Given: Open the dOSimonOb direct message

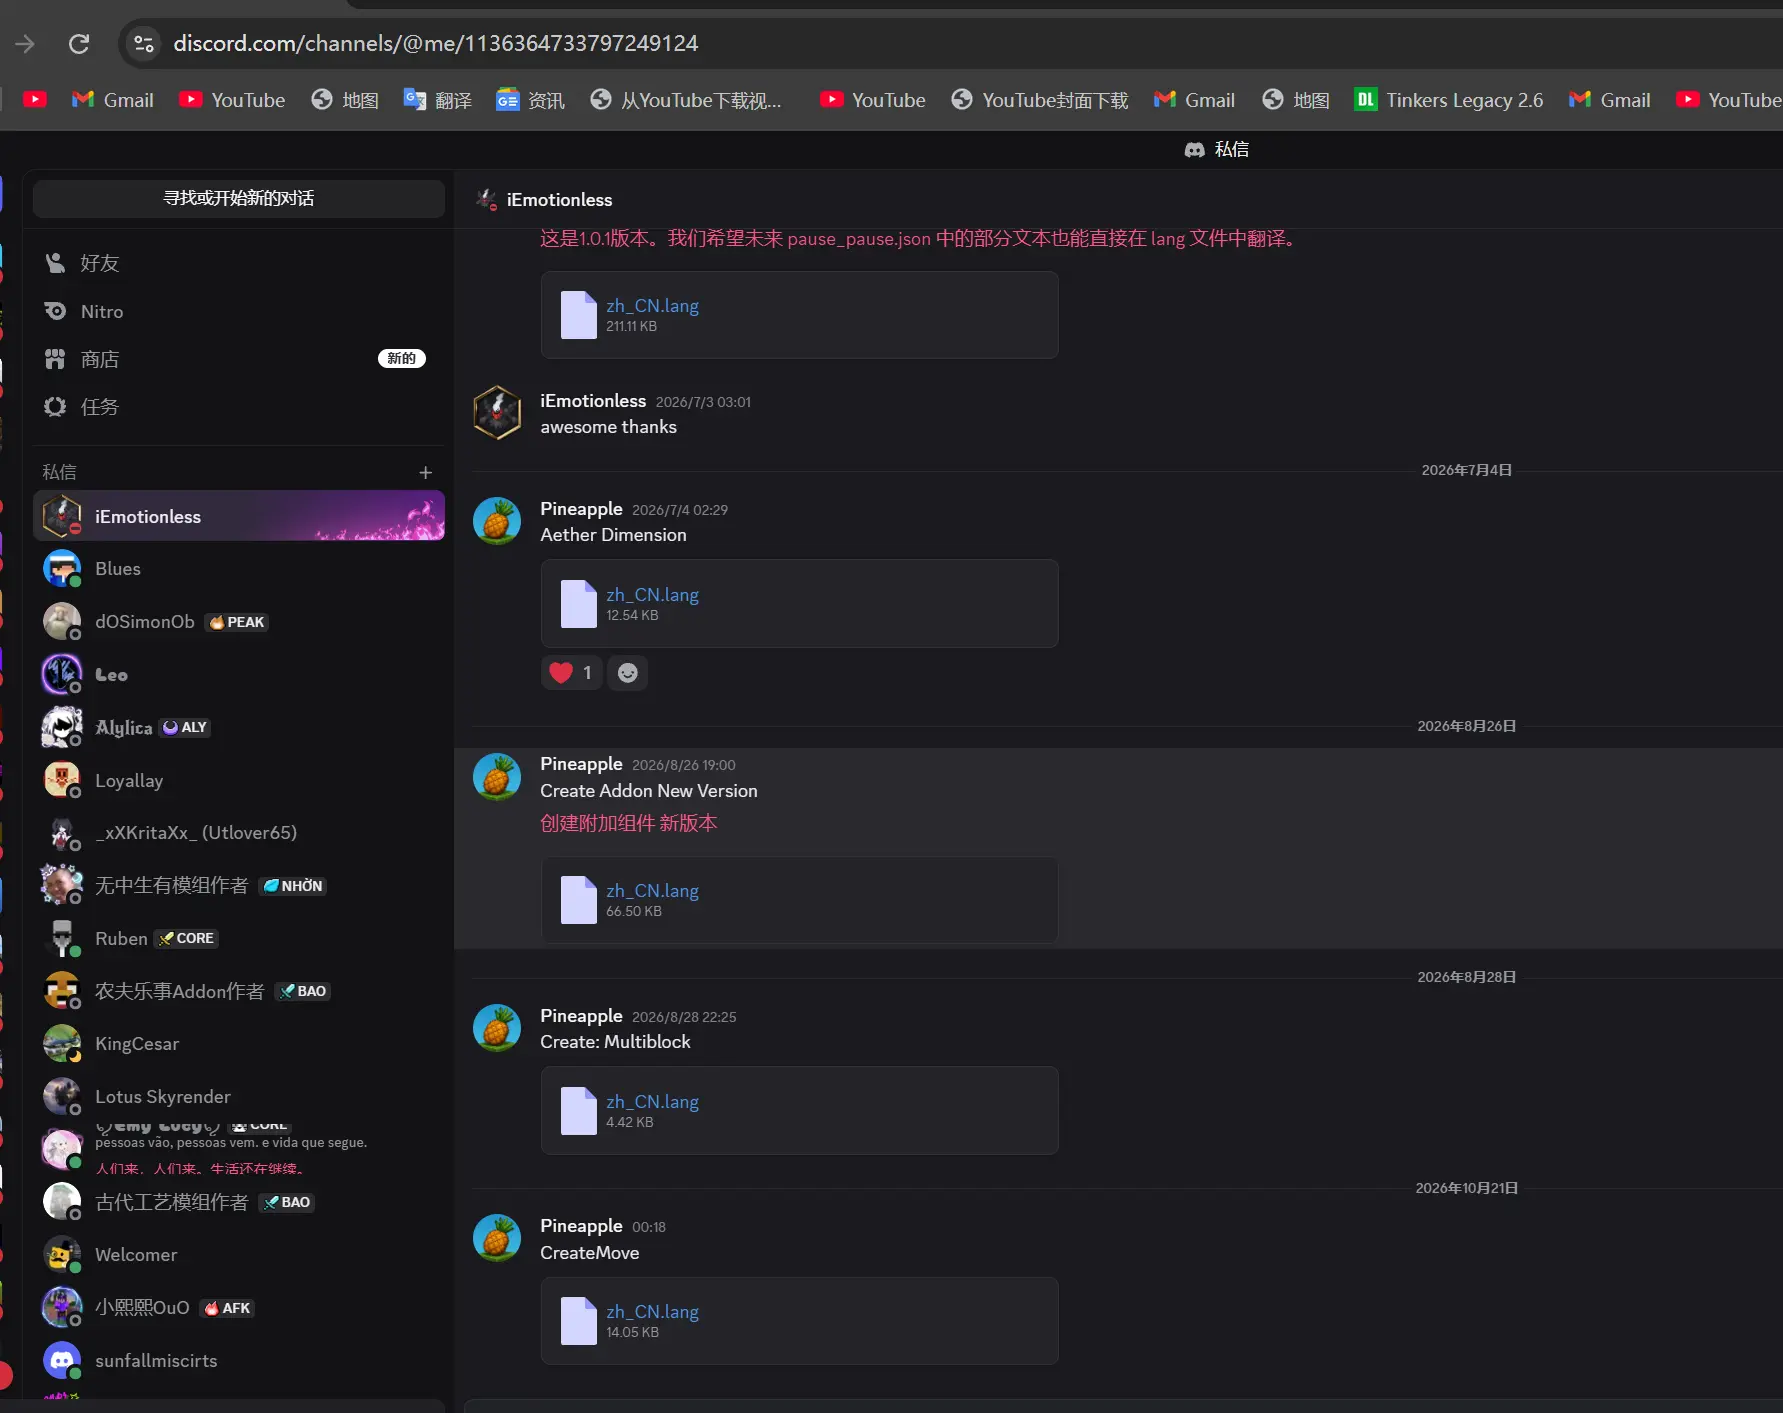Looking at the screenshot, I should [238, 621].
